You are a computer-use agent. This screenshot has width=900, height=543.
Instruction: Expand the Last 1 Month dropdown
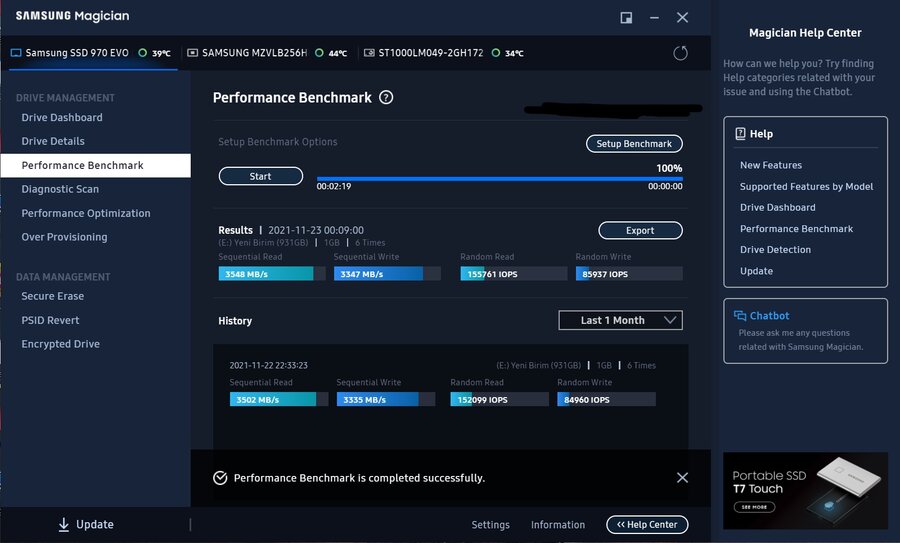point(620,320)
